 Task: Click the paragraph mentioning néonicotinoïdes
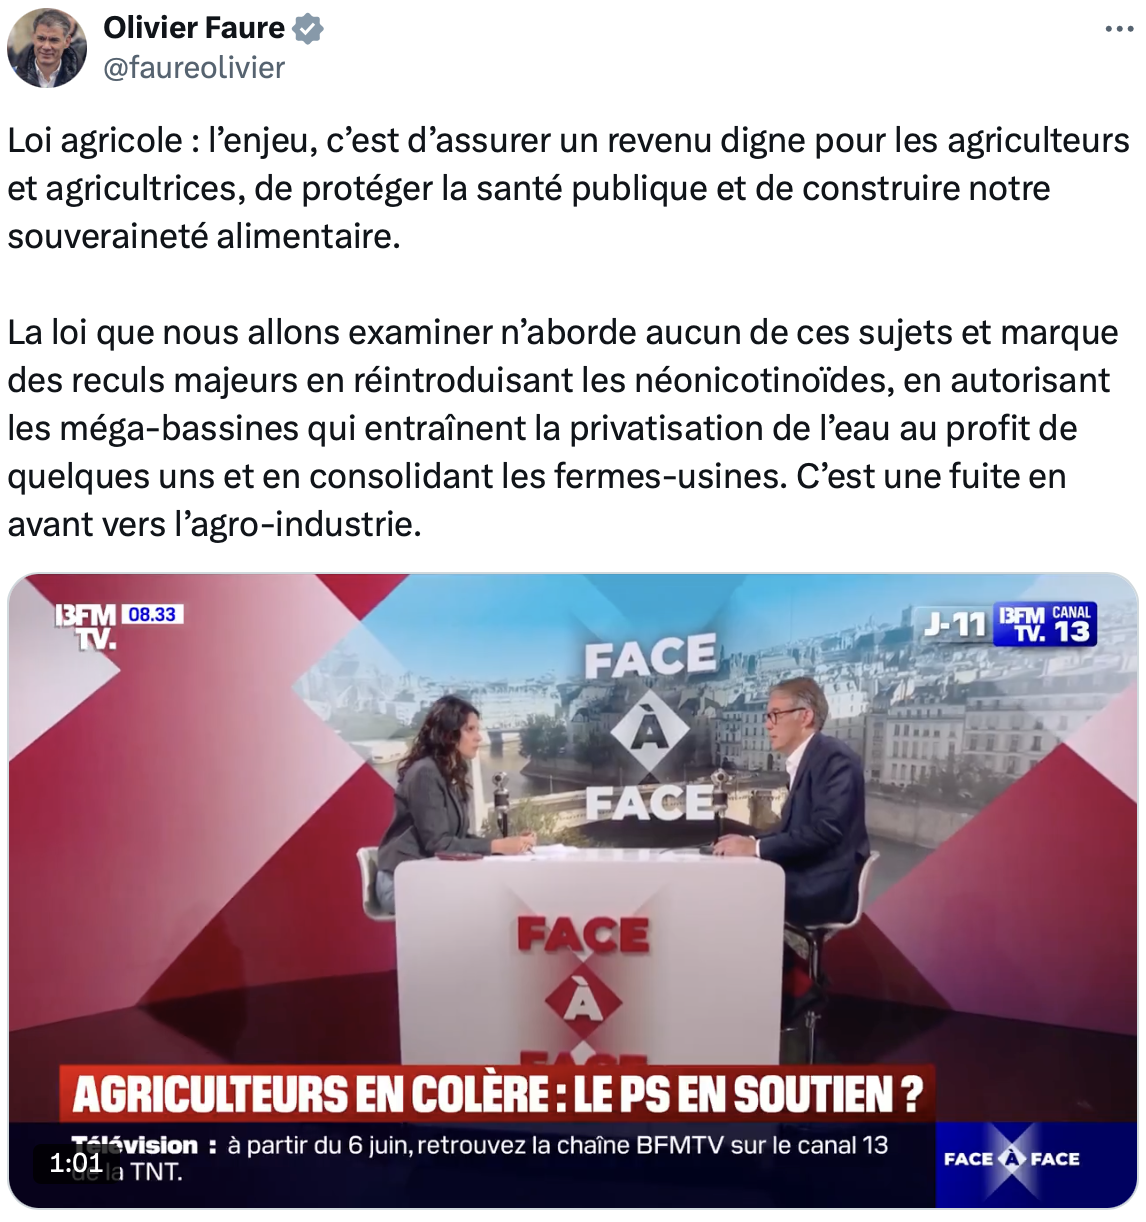pyautogui.click(x=563, y=428)
